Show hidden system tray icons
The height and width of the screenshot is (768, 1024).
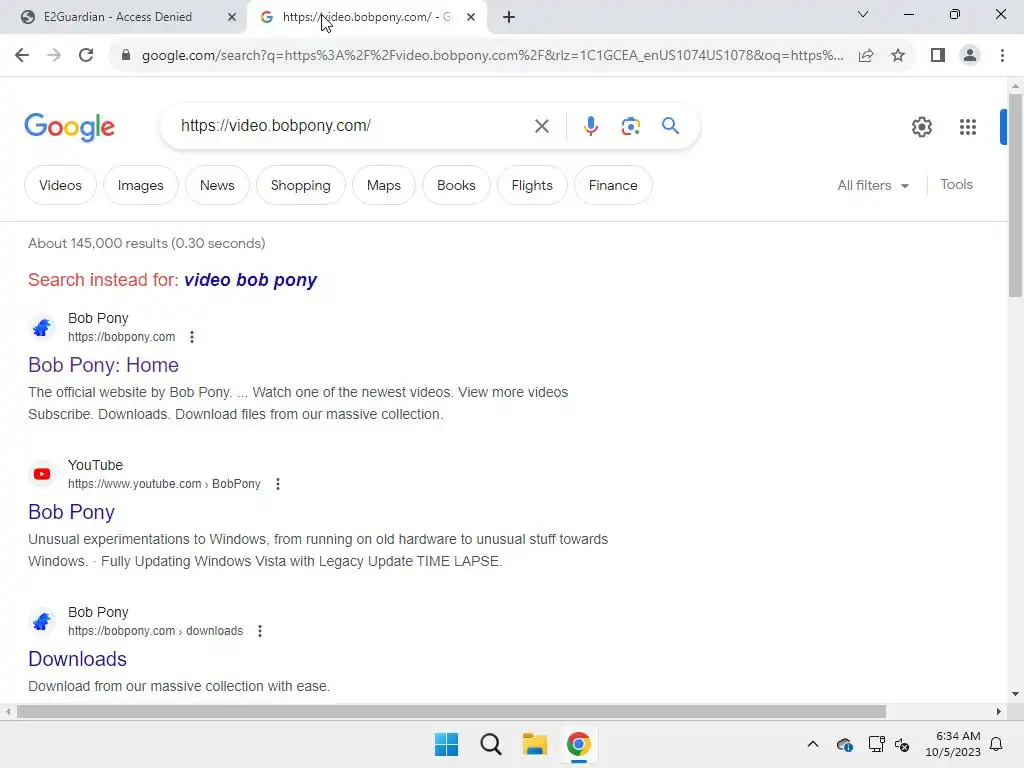pos(812,744)
